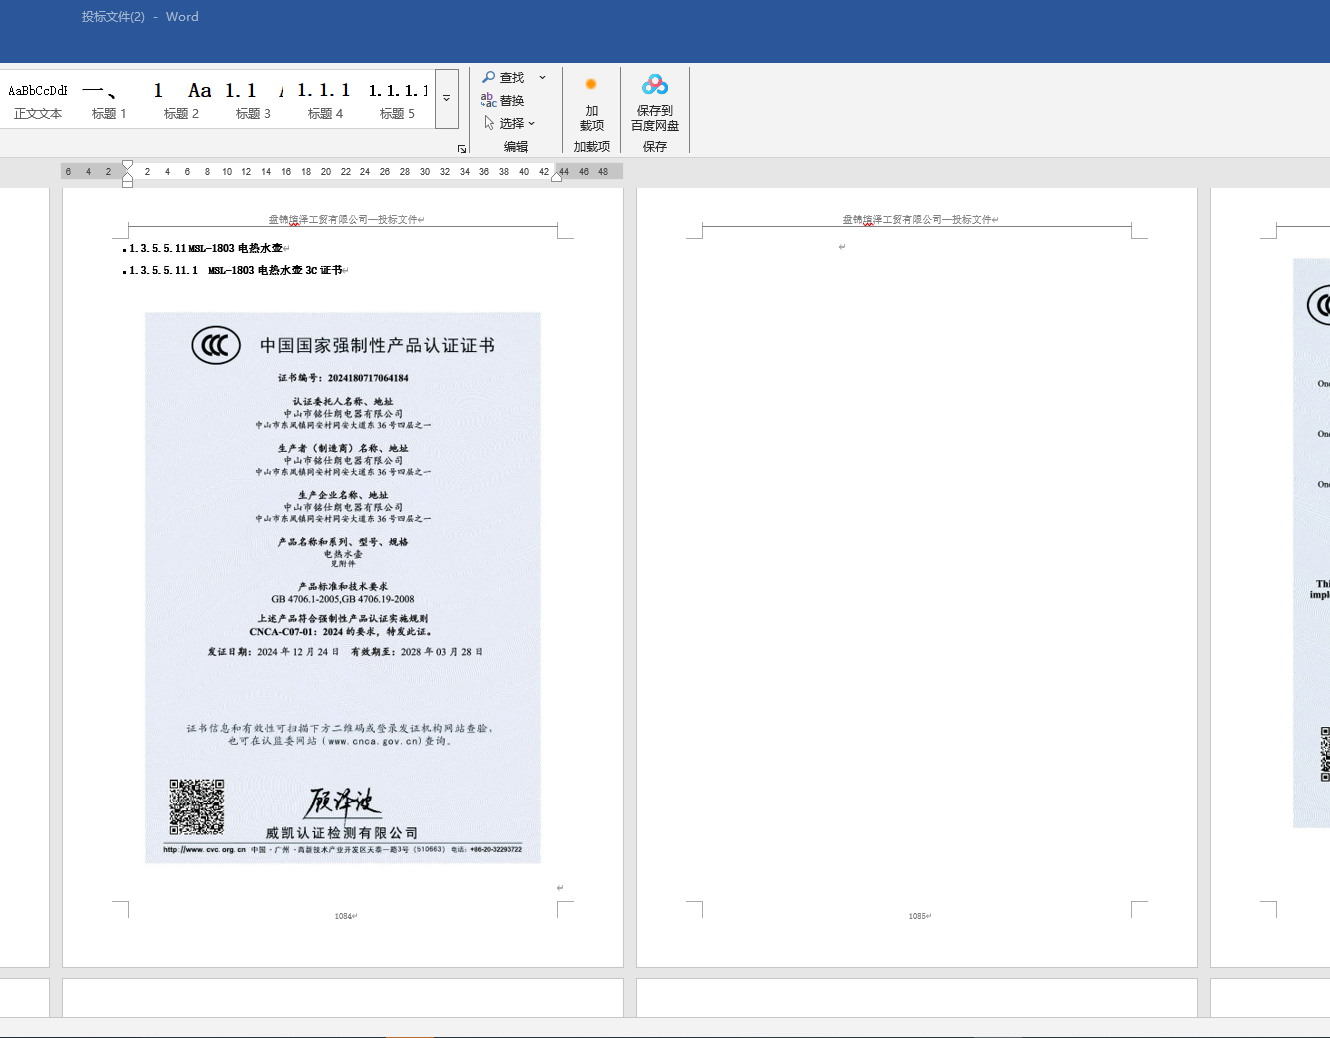1330x1038 pixels.
Task: Apply the 标题 1 style
Action: (x=109, y=100)
